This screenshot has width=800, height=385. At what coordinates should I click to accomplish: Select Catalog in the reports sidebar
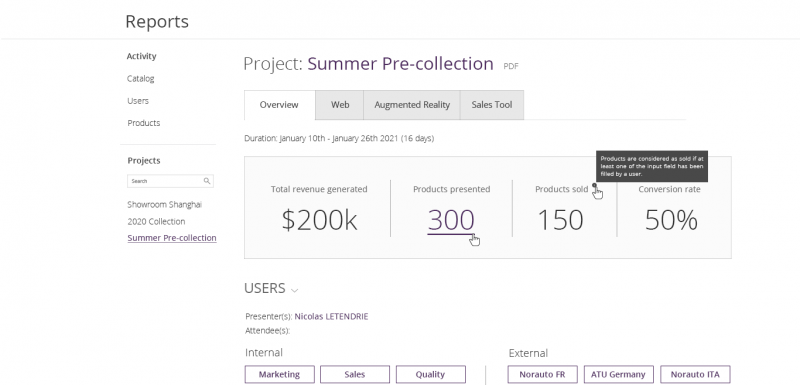tap(140, 79)
